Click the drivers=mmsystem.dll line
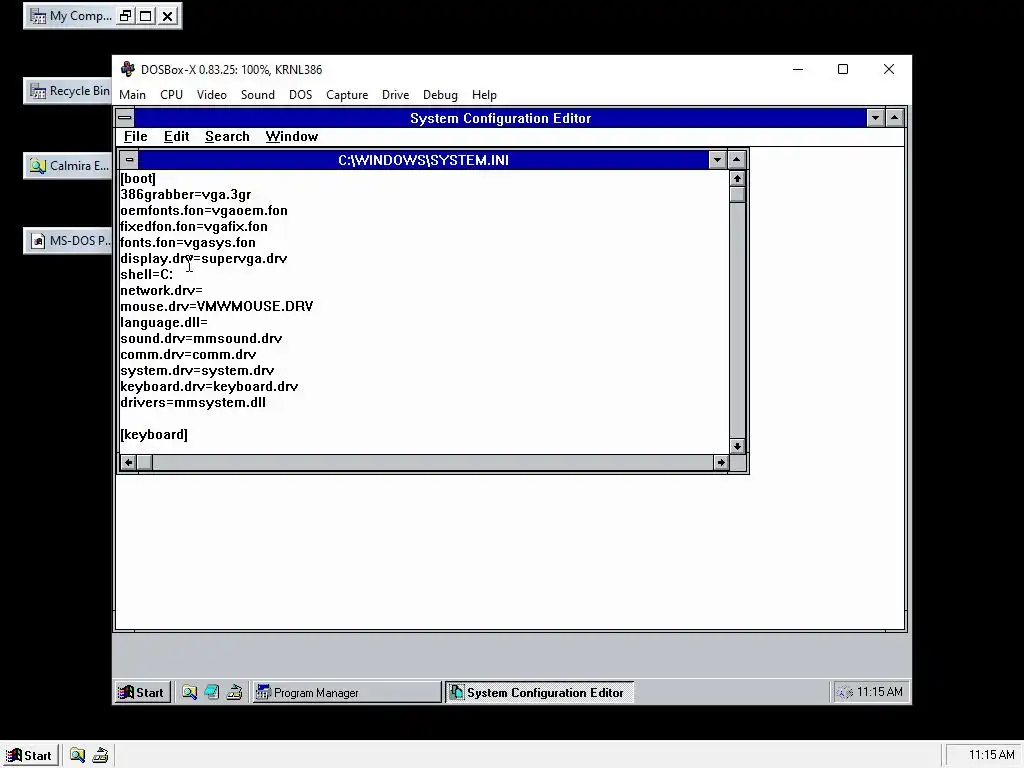 point(193,402)
